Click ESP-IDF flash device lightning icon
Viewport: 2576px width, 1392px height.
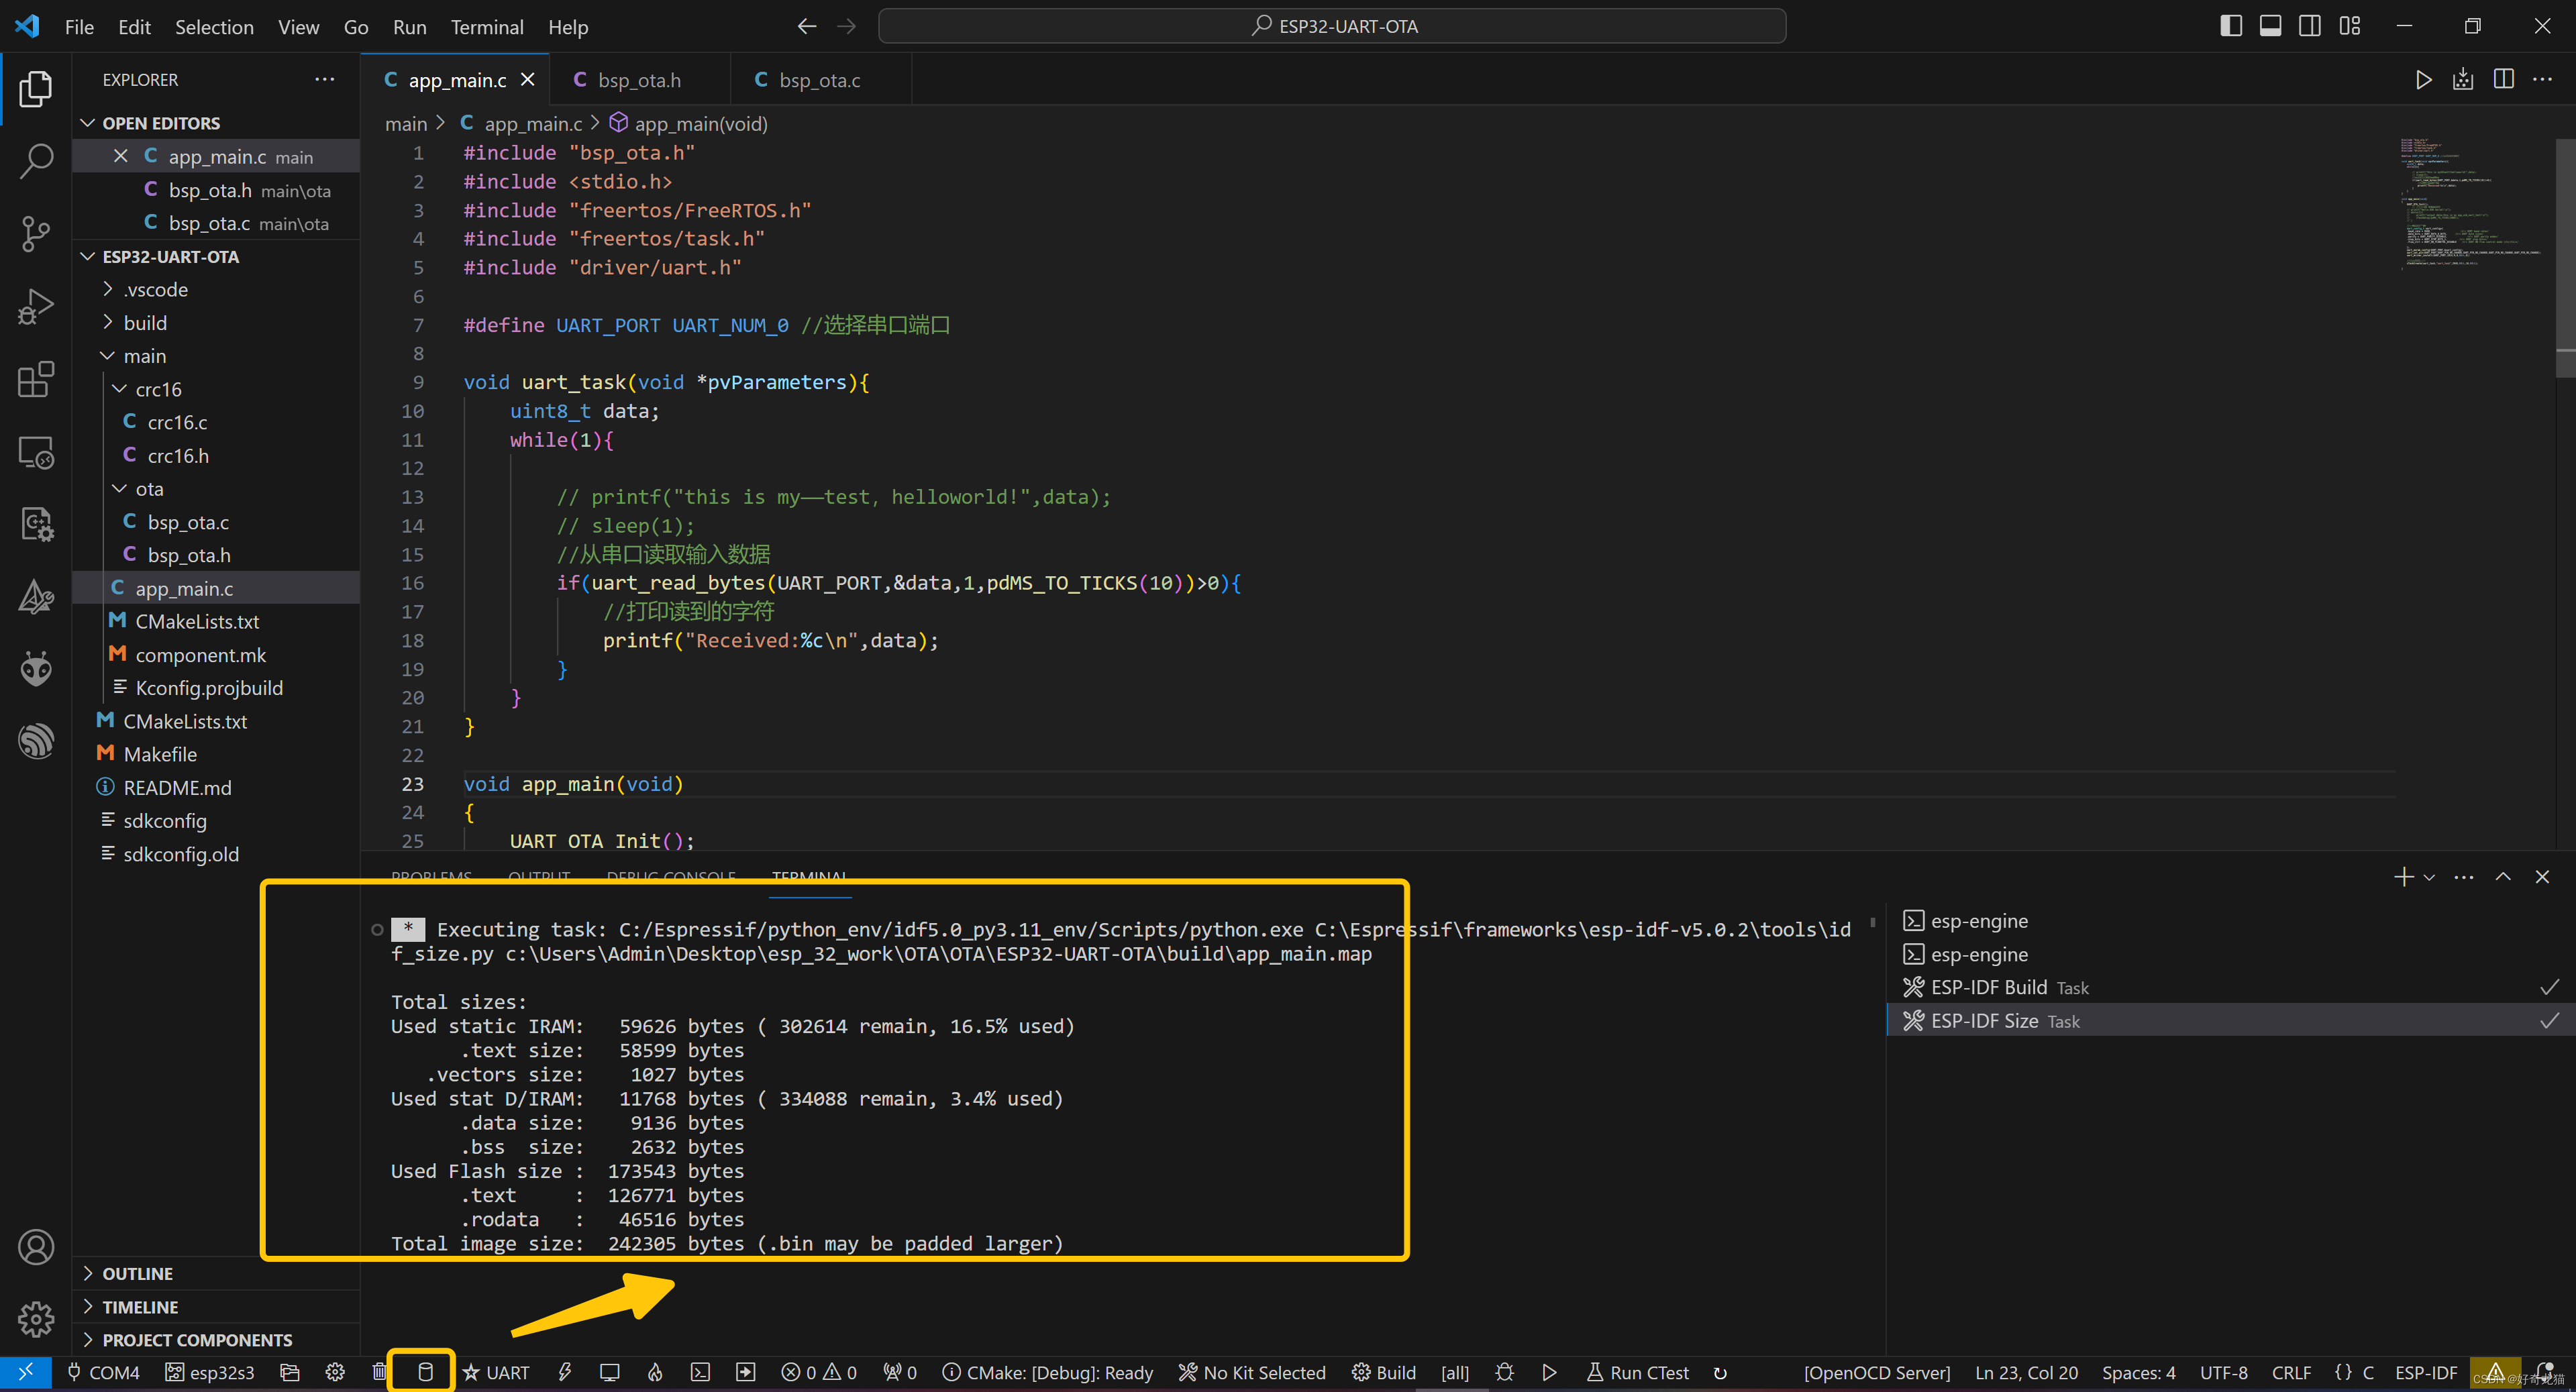pyautogui.click(x=565, y=1372)
